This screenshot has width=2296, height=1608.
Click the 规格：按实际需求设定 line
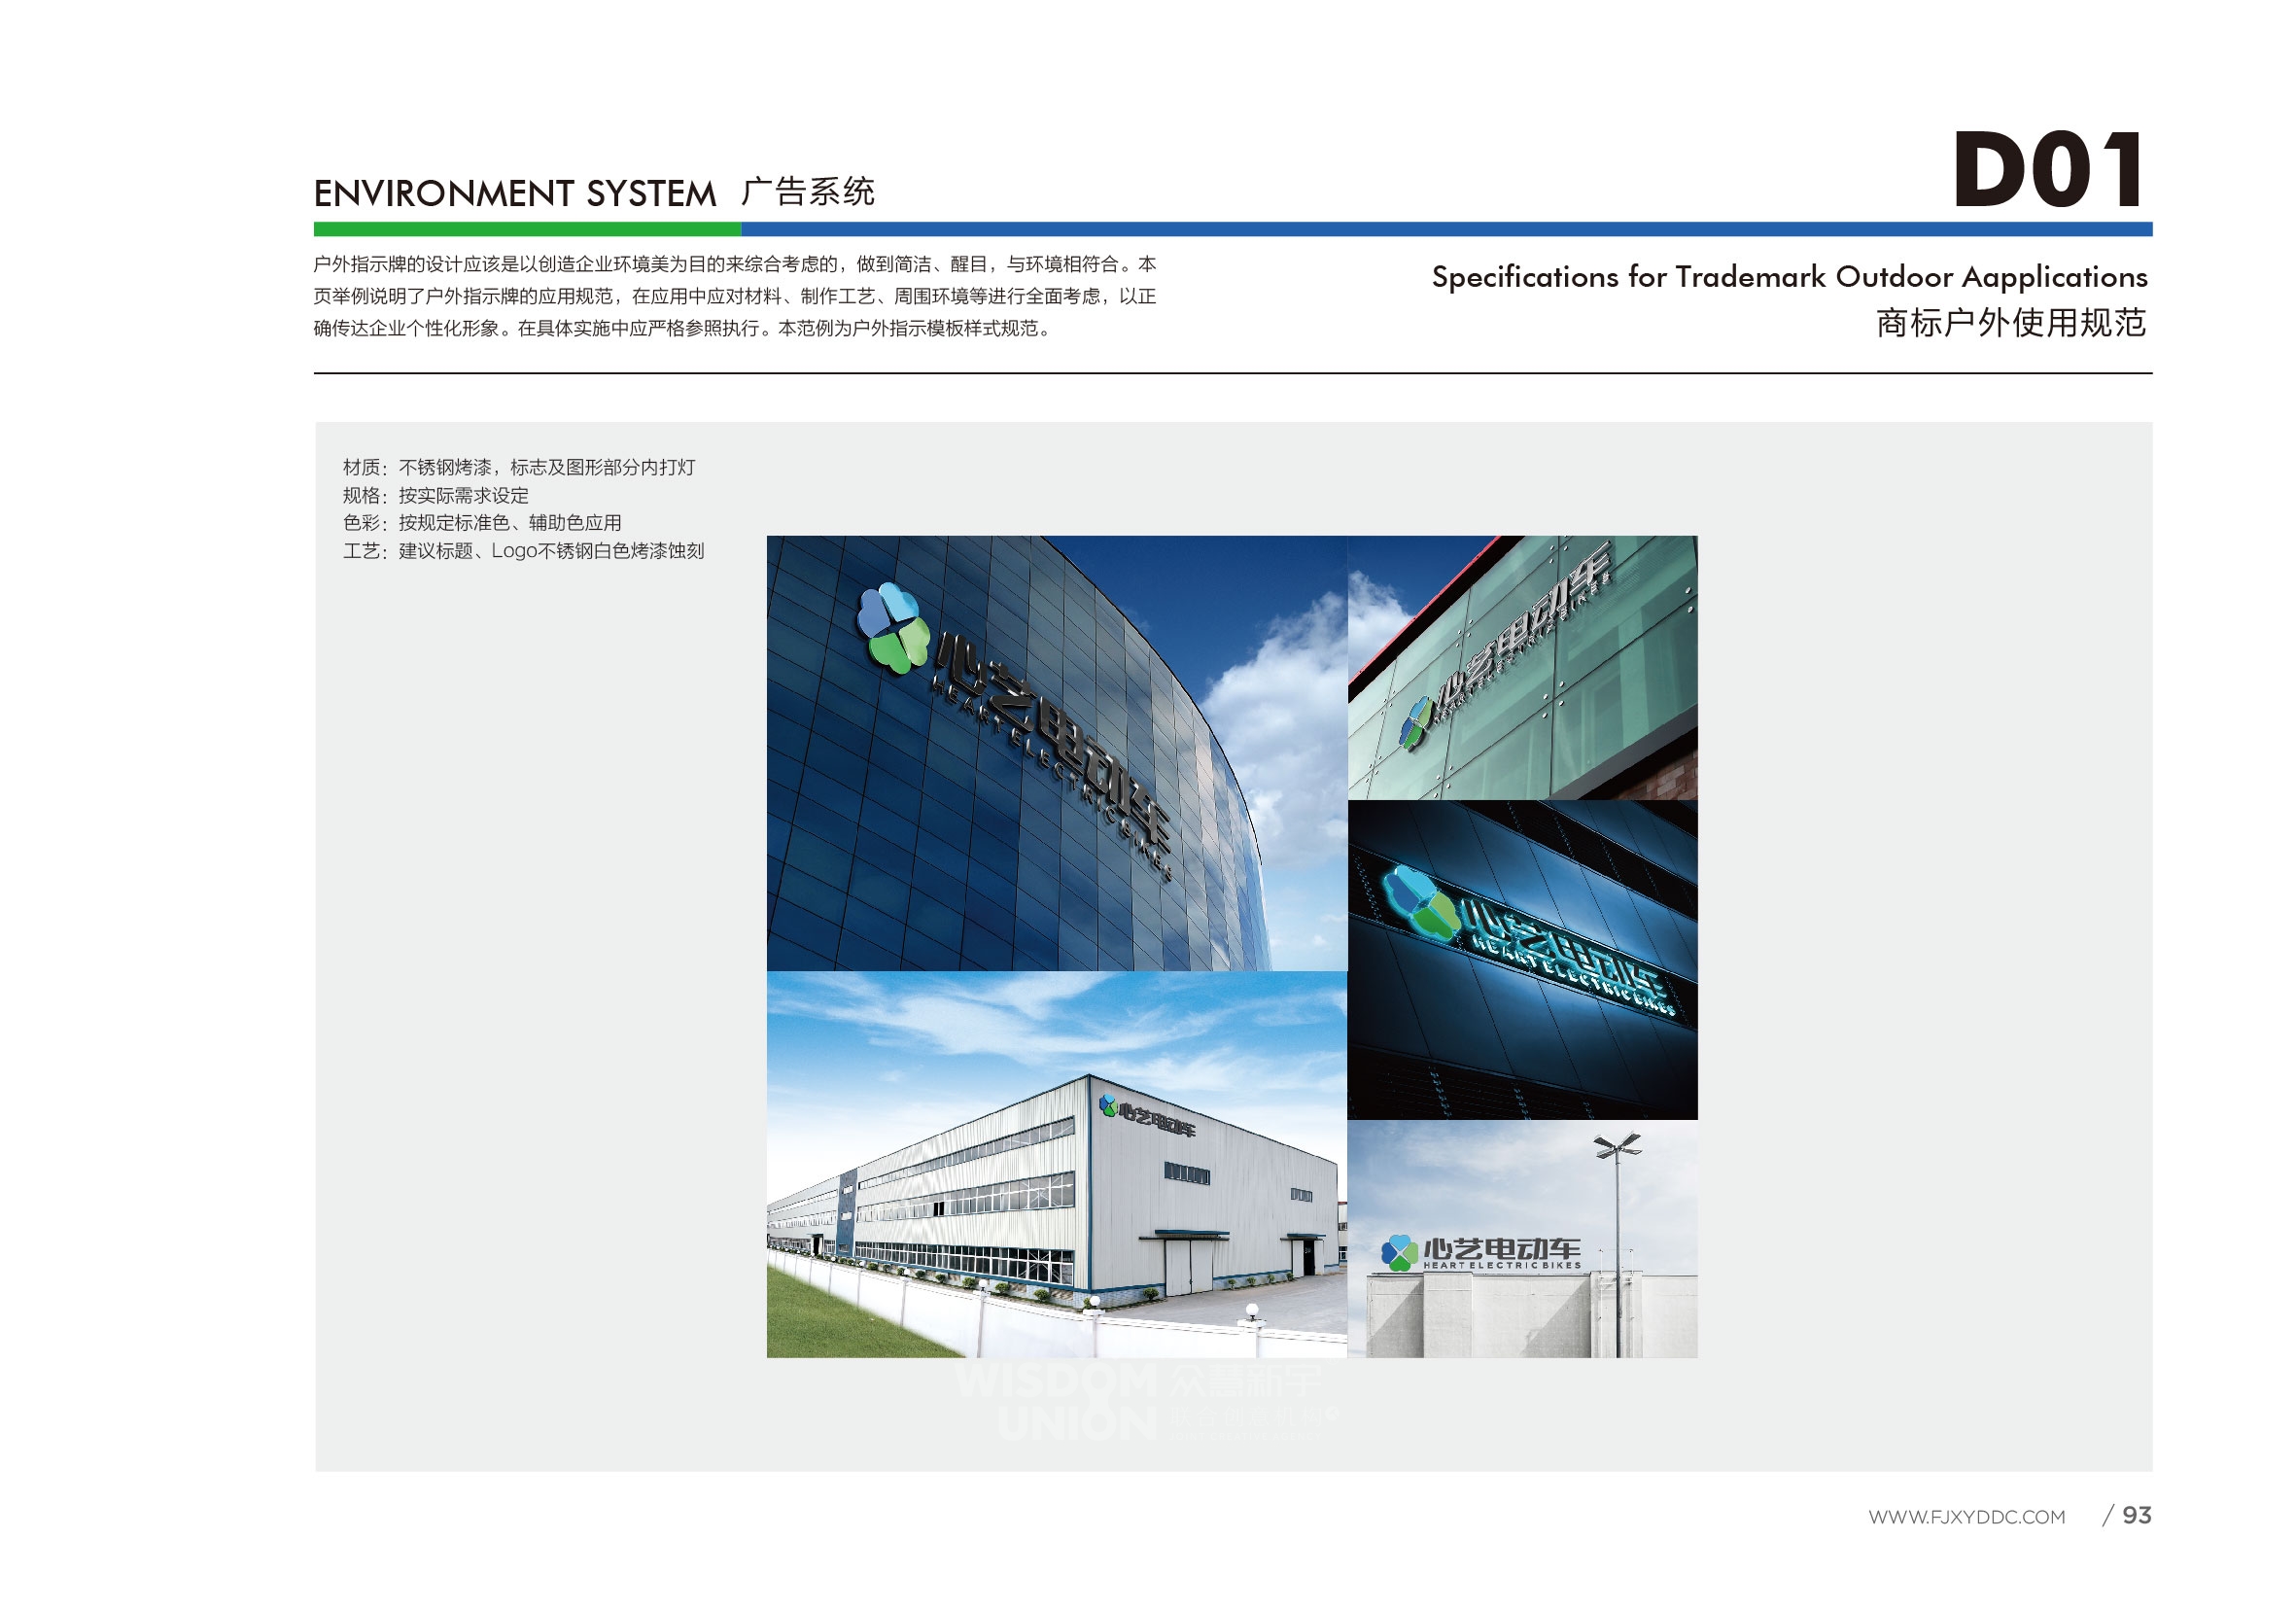[x=436, y=495]
